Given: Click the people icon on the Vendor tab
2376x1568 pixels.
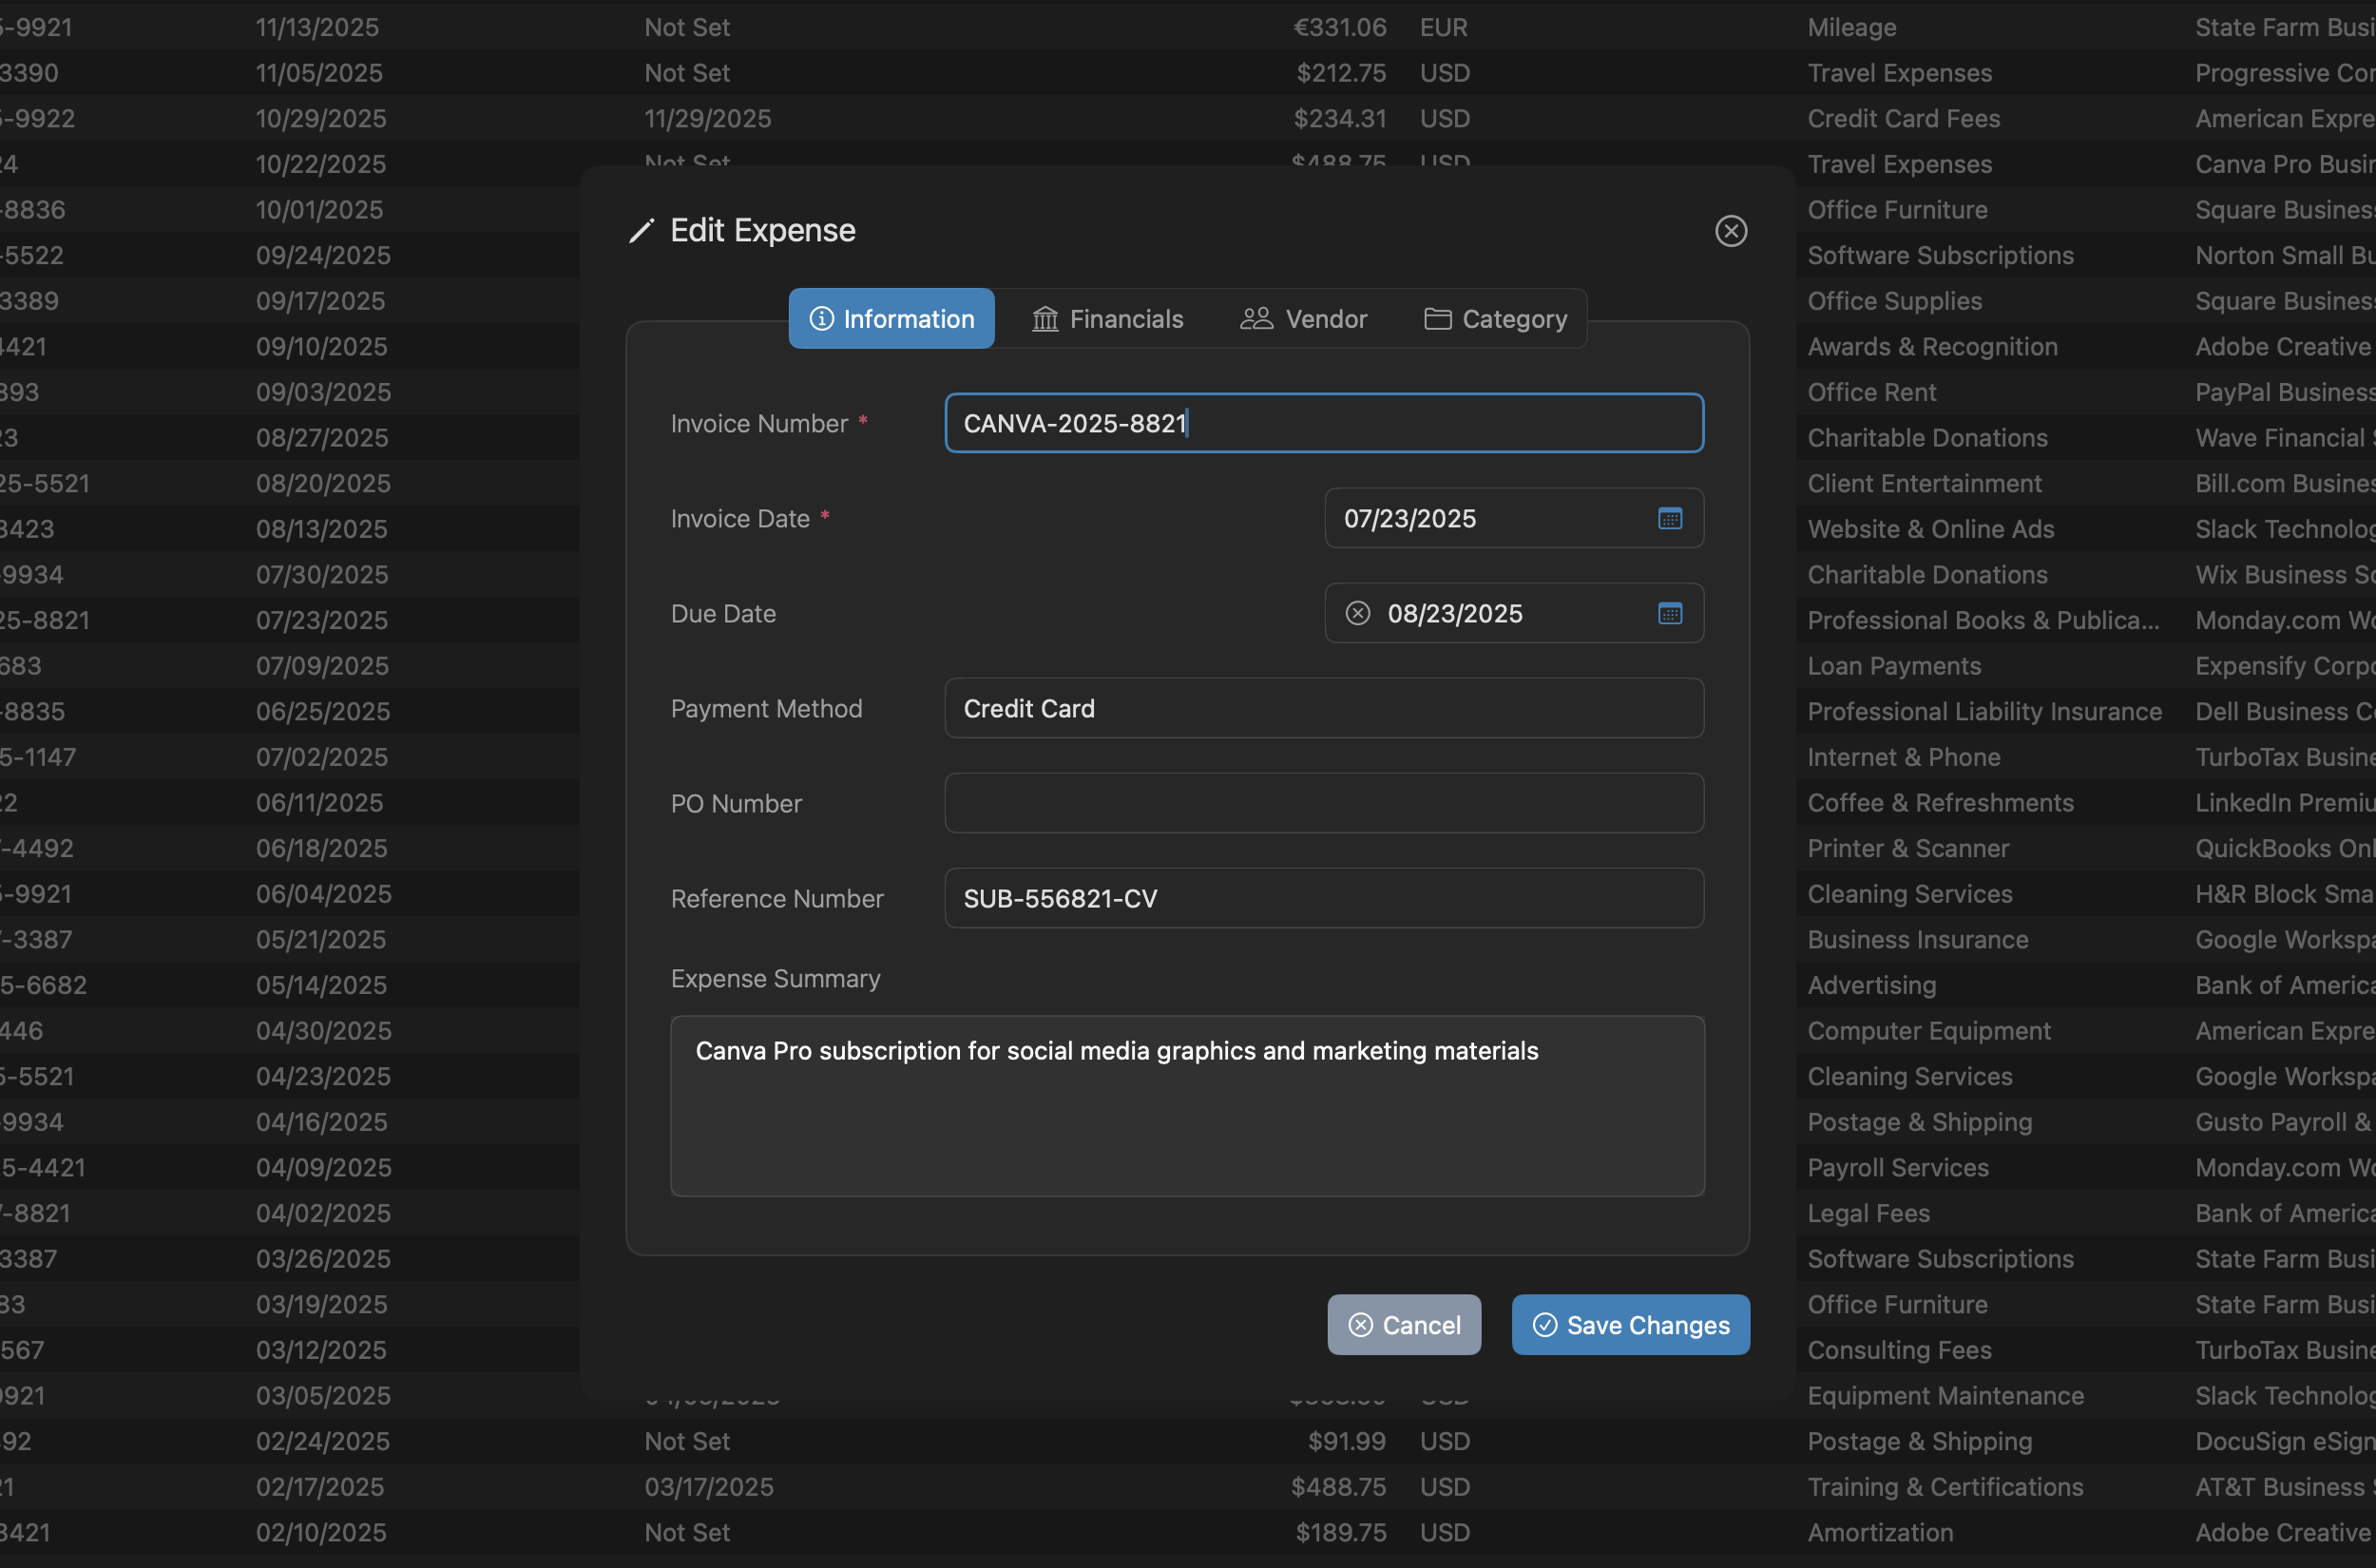Looking at the screenshot, I should pos(1256,318).
